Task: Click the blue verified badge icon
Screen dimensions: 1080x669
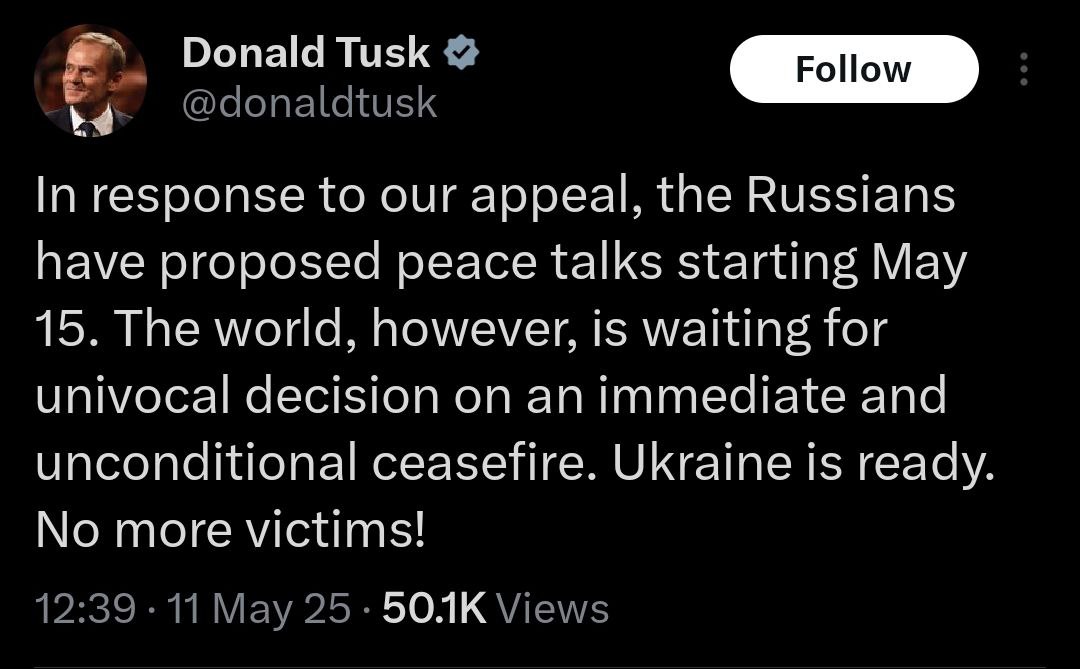Action: pos(461,53)
